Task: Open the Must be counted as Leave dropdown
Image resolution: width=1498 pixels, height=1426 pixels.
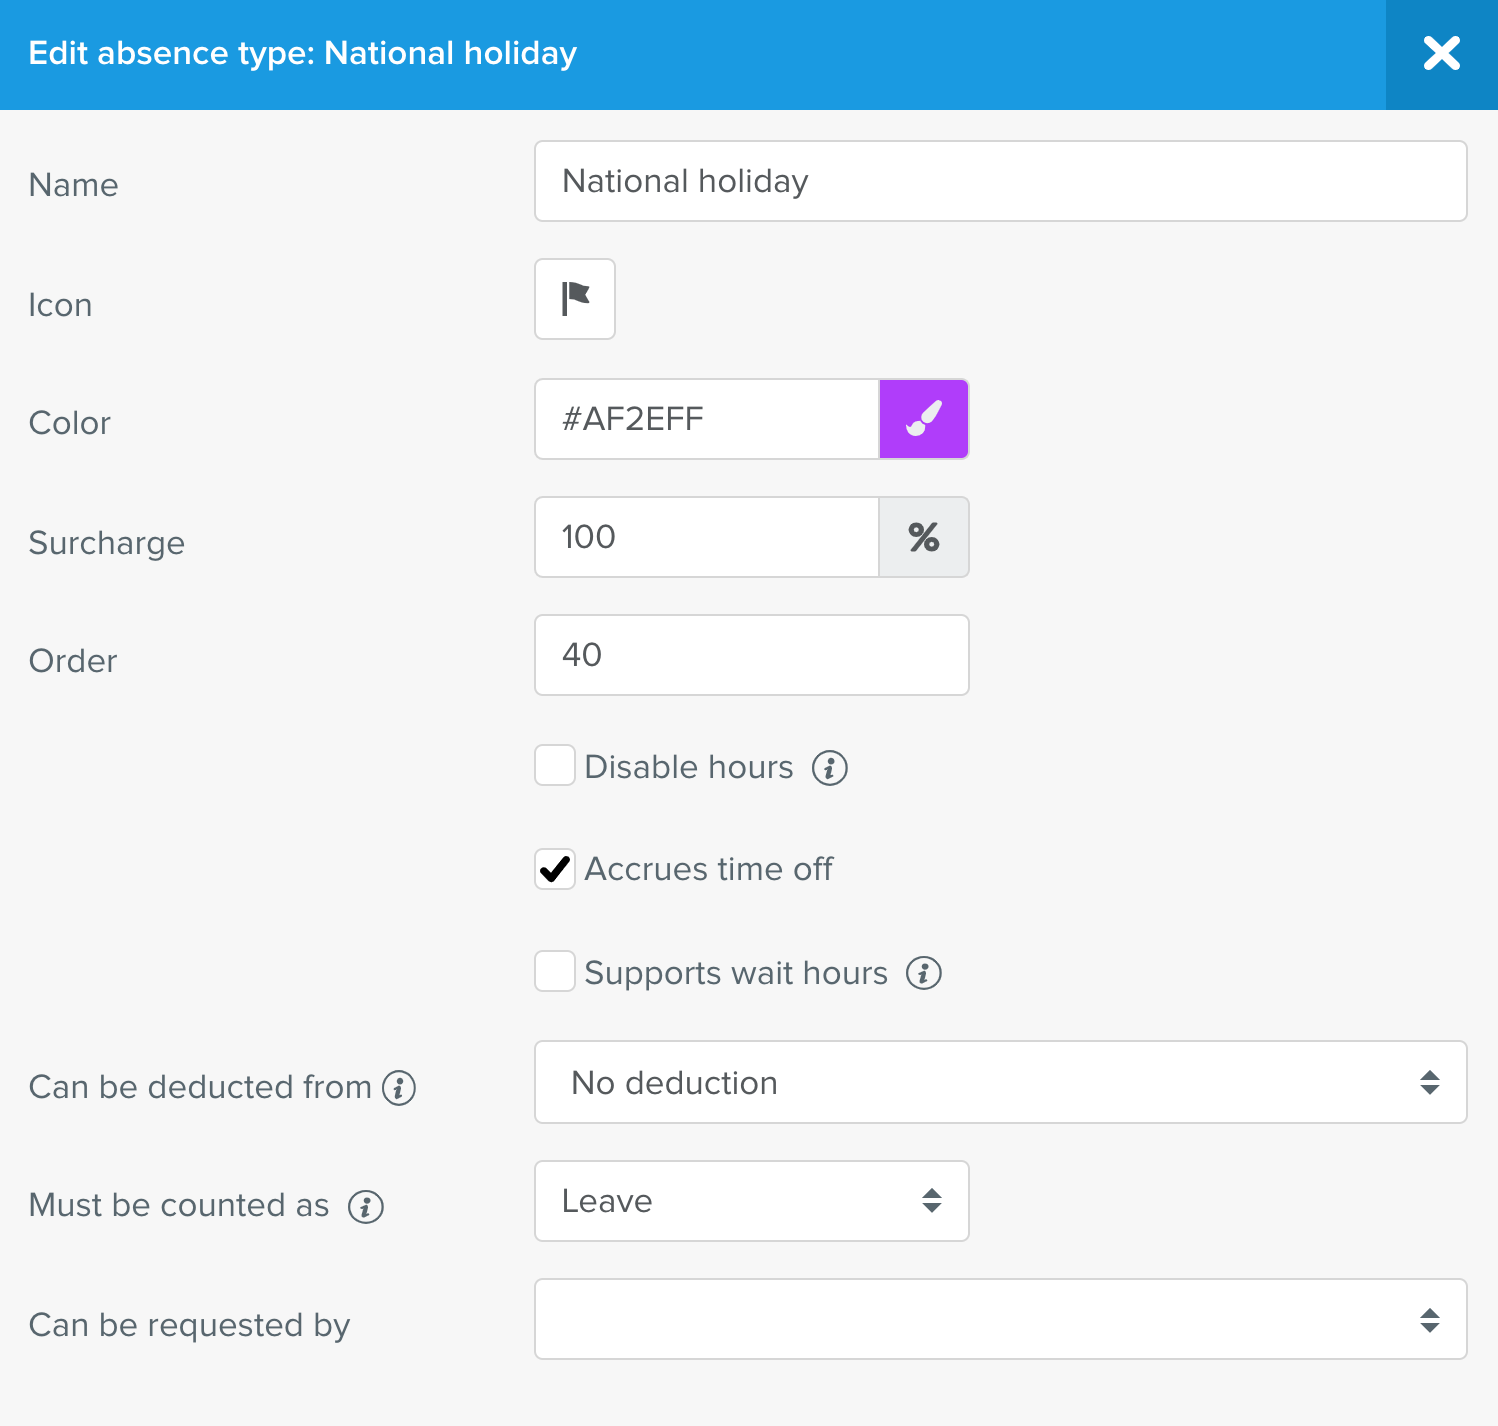Action: coord(751,1201)
